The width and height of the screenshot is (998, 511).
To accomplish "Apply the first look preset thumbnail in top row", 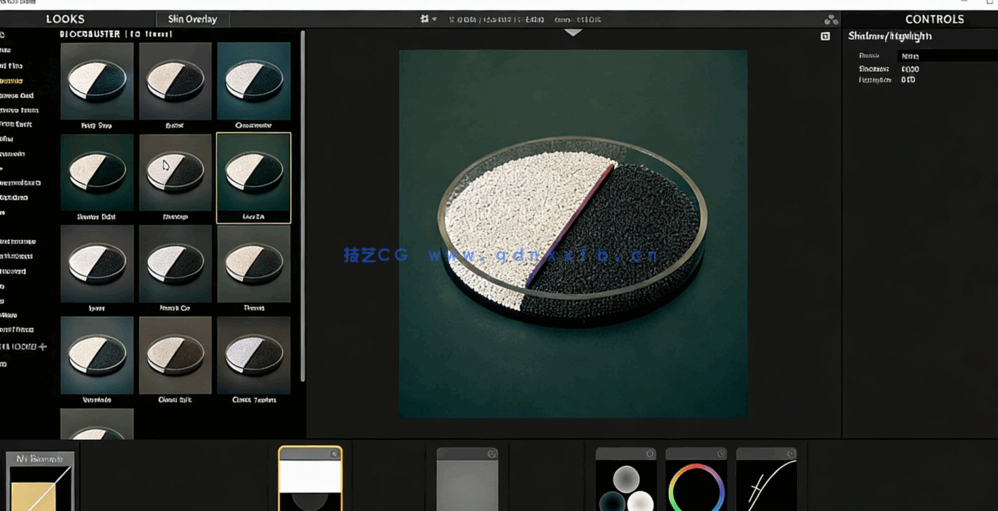I will coord(97,81).
